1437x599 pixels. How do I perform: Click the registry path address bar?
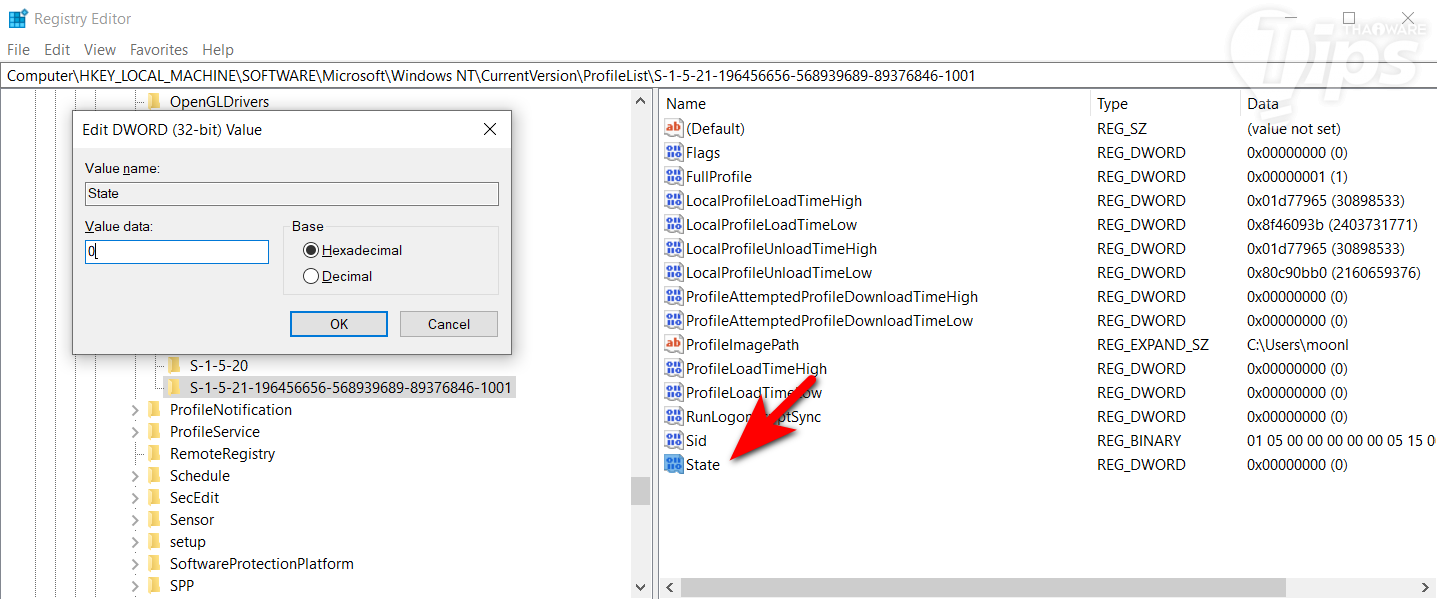coord(718,75)
